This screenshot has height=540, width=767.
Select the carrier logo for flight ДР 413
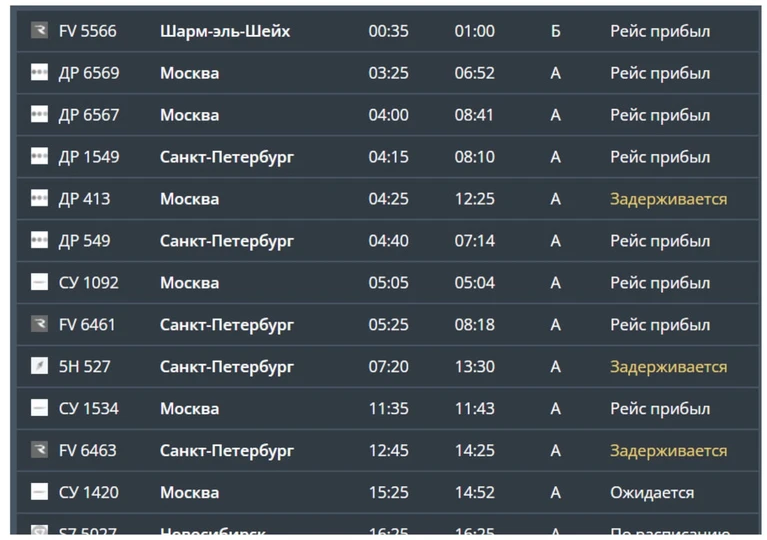(x=39, y=199)
